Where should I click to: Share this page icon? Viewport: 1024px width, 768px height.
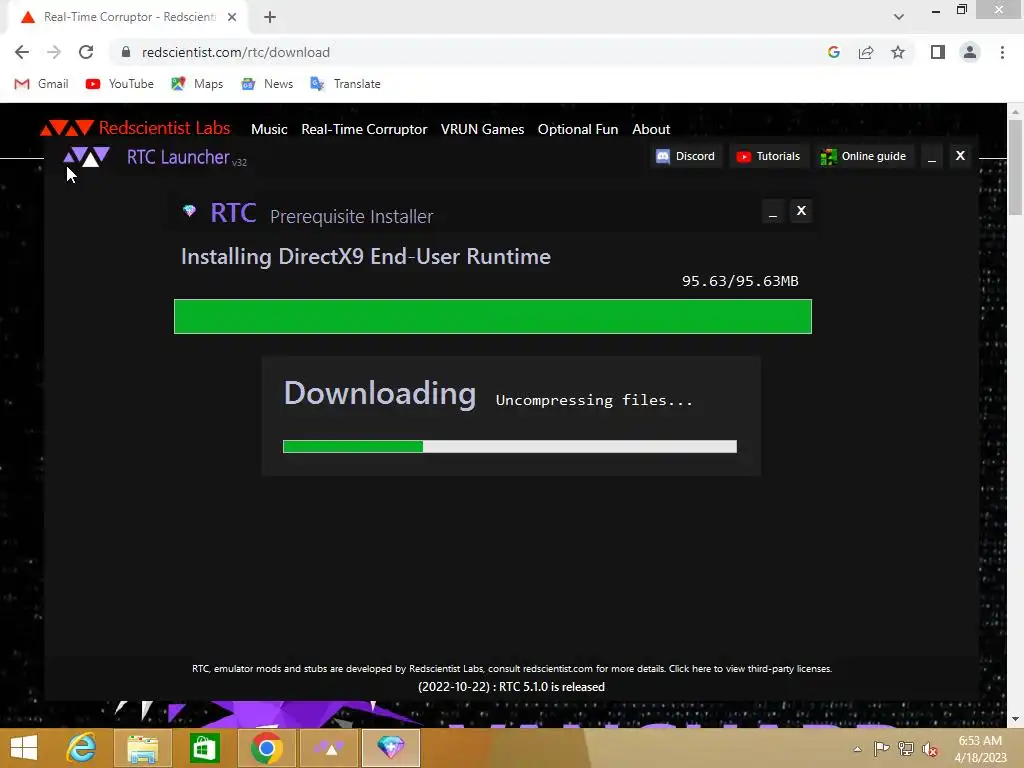point(866,52)
